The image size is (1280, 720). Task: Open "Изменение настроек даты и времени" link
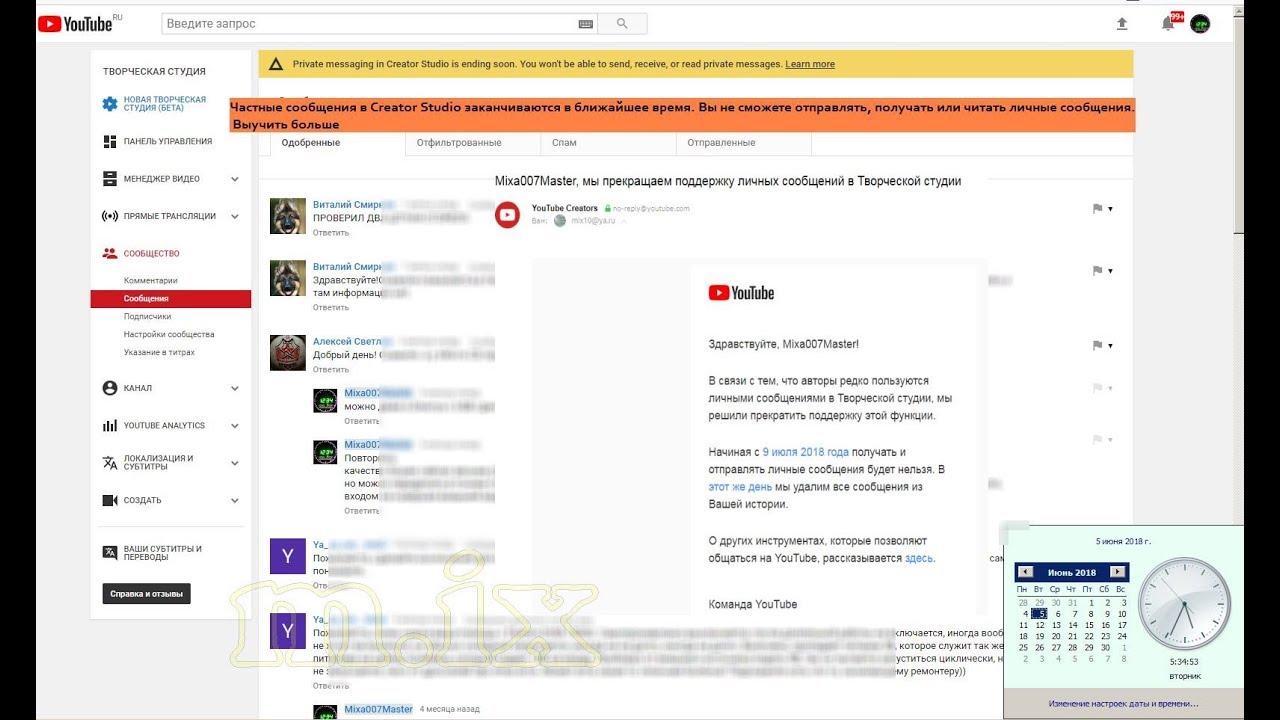tap(1122, 704)
